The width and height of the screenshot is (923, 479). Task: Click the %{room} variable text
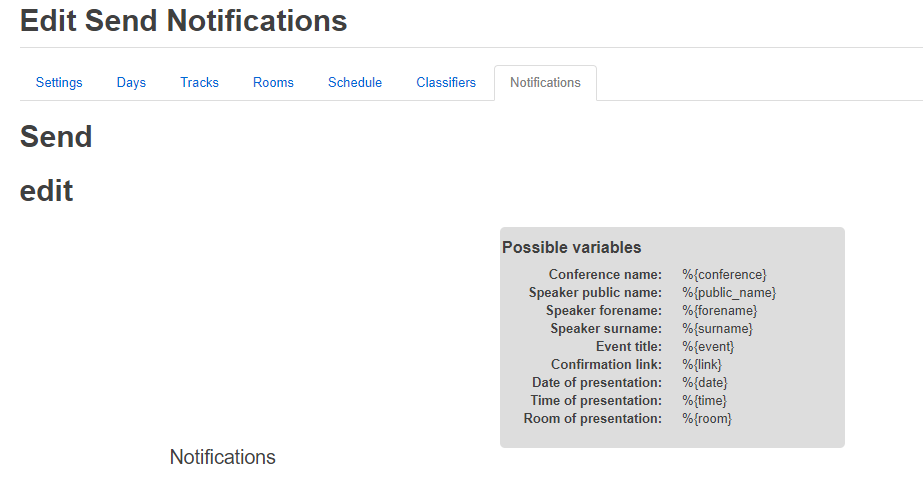point(707,418)
